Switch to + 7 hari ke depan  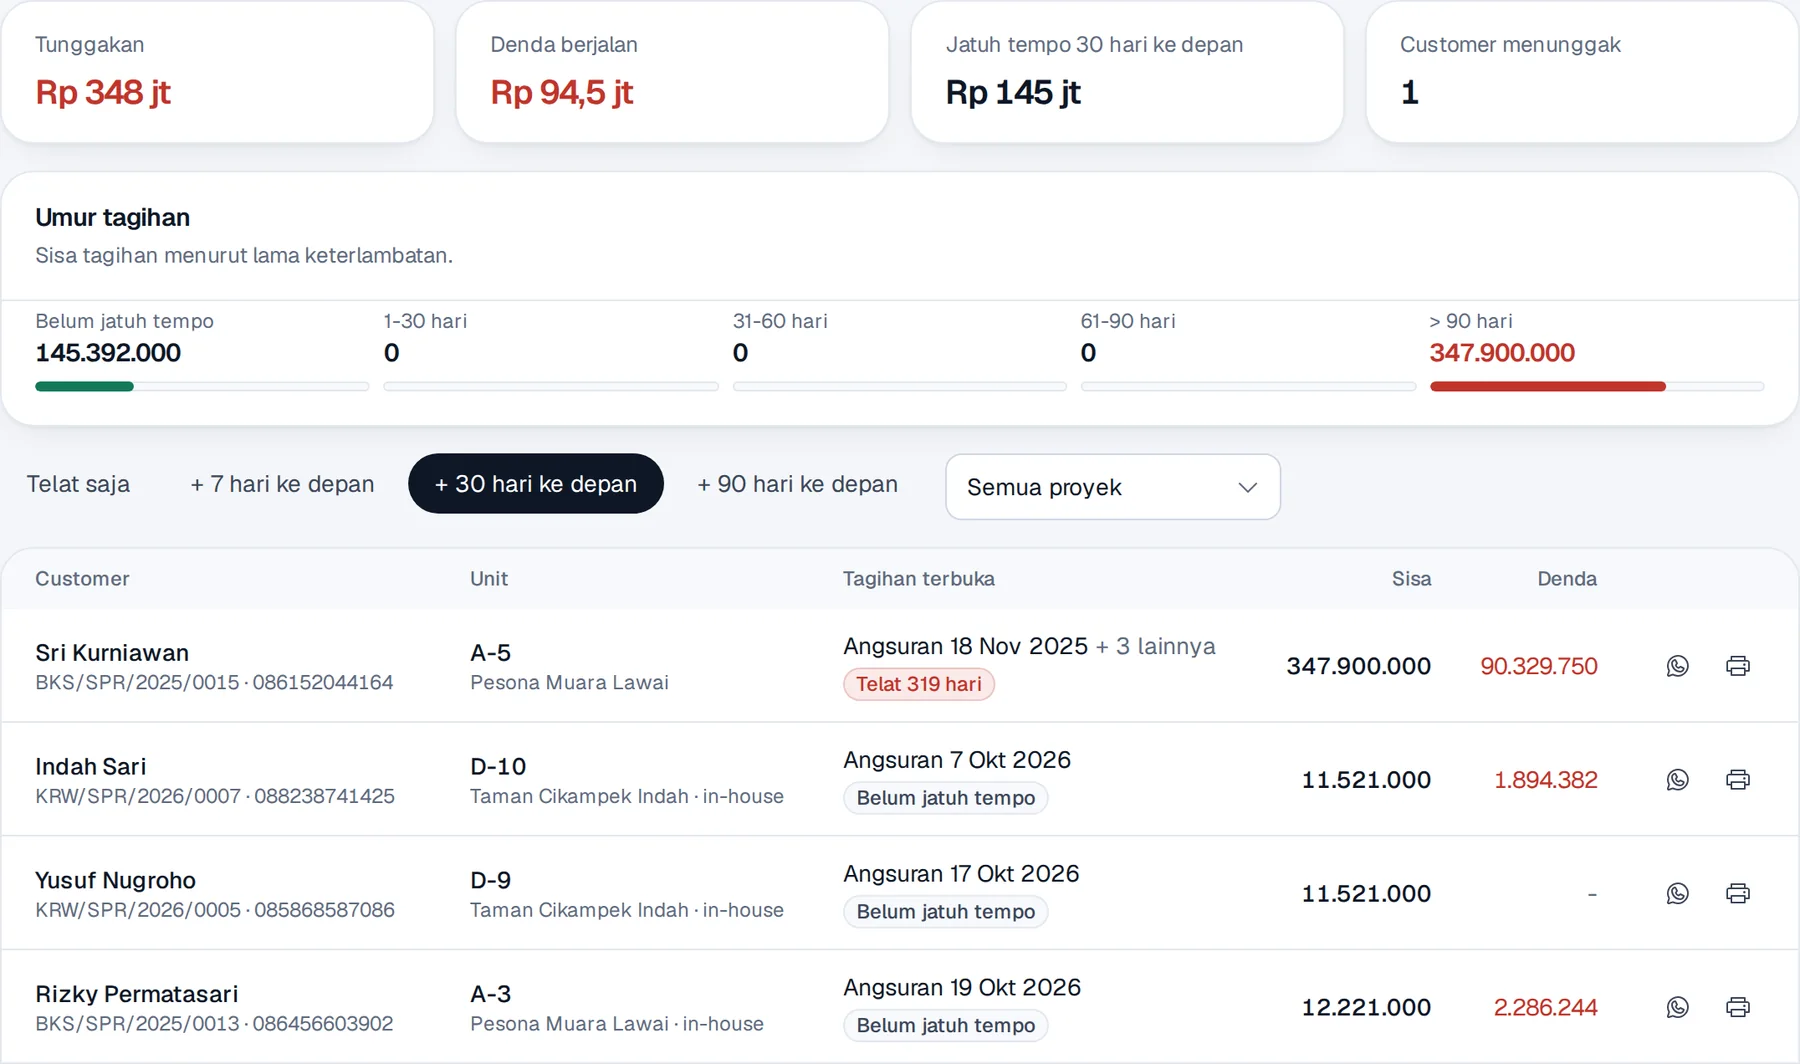[282, 484]
